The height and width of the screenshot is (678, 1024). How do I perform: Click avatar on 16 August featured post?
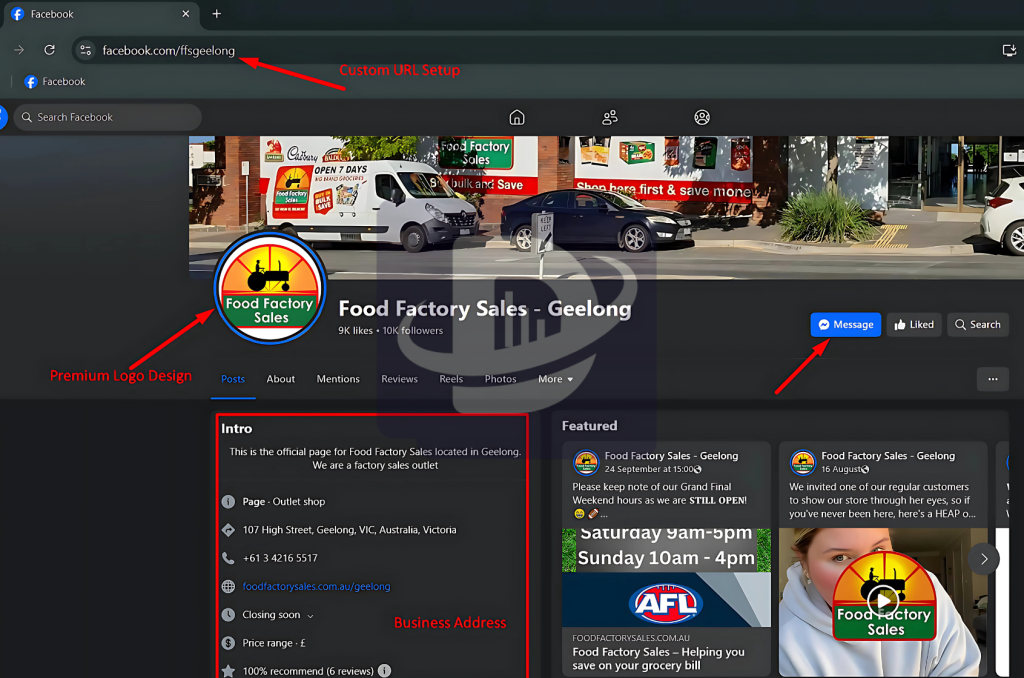click(803, 462)
